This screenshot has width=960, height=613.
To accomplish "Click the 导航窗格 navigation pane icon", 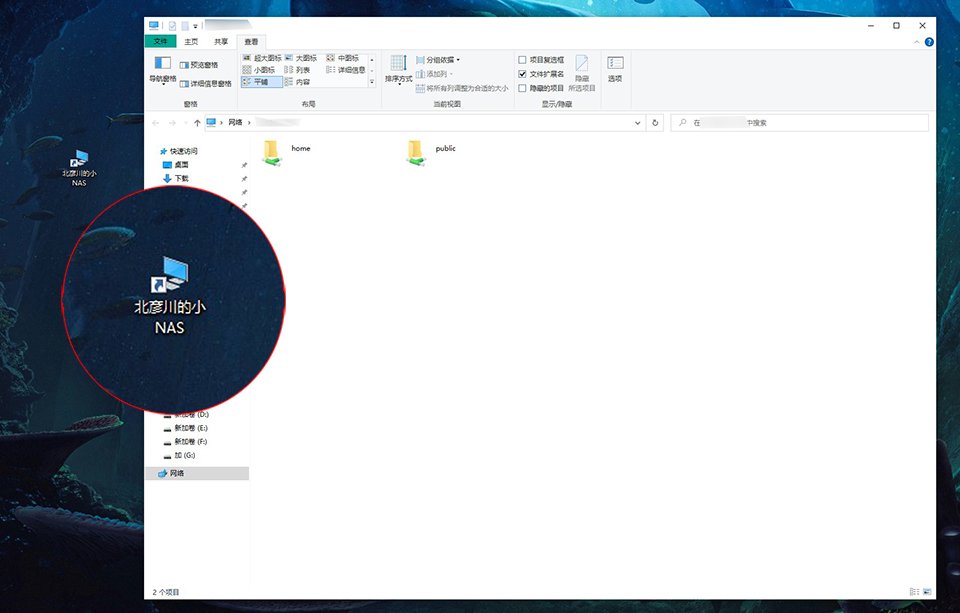I will pyautogui.click(x=162, y=66).
